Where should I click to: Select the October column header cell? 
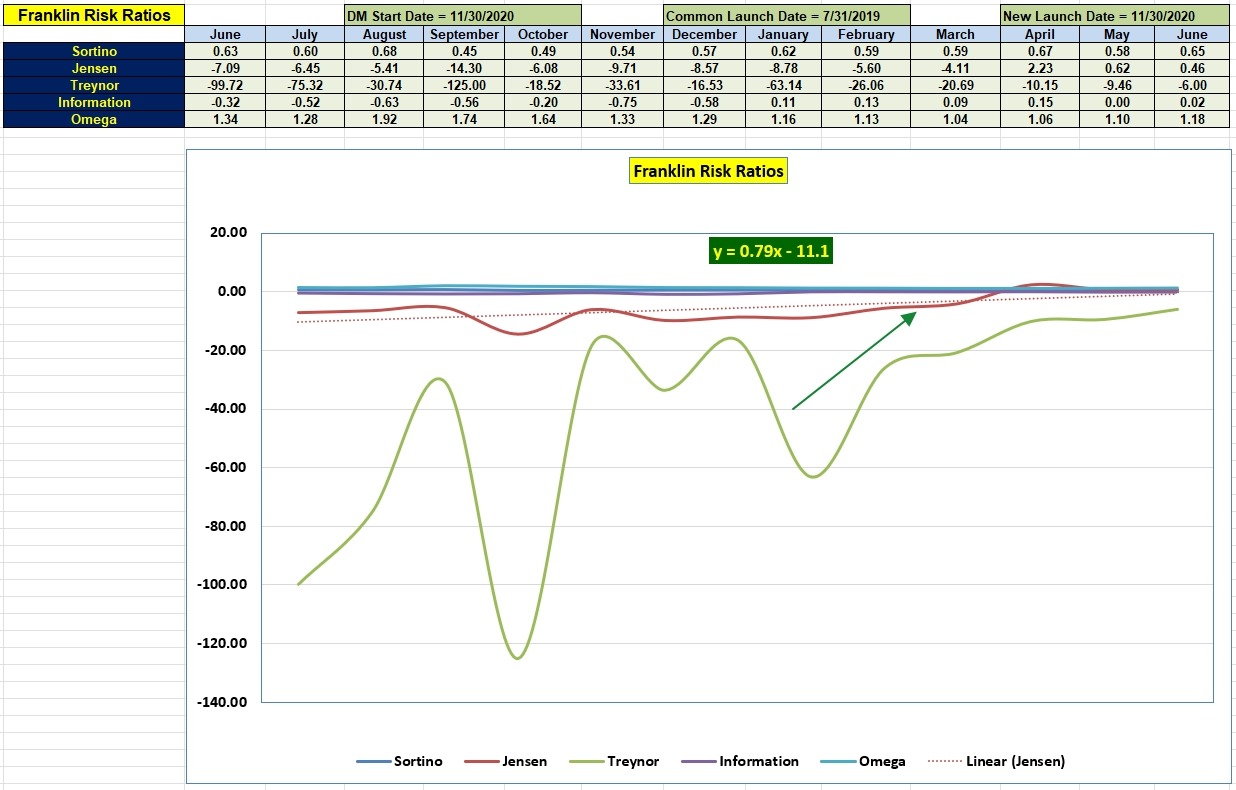click(543, 34)
